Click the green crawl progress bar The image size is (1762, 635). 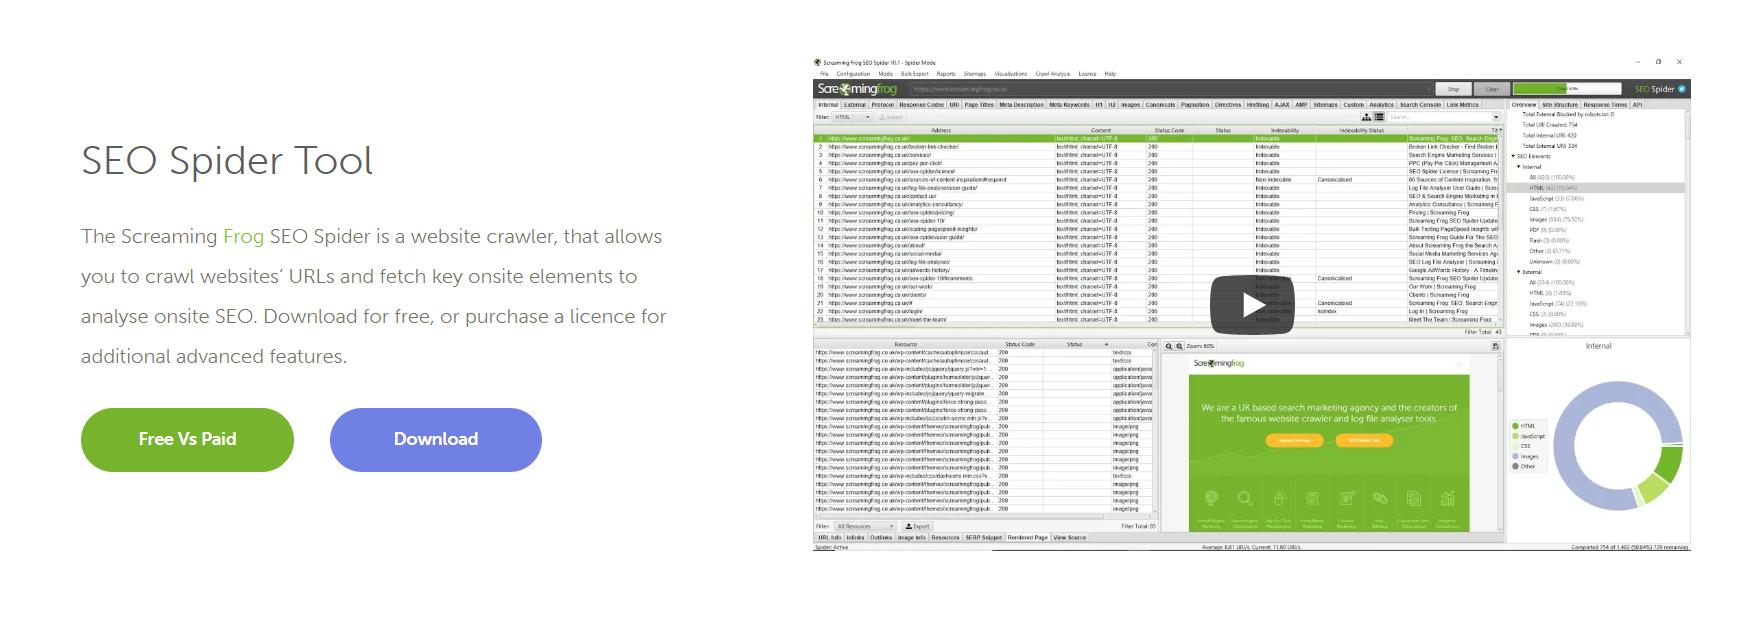coord(1568,89)
